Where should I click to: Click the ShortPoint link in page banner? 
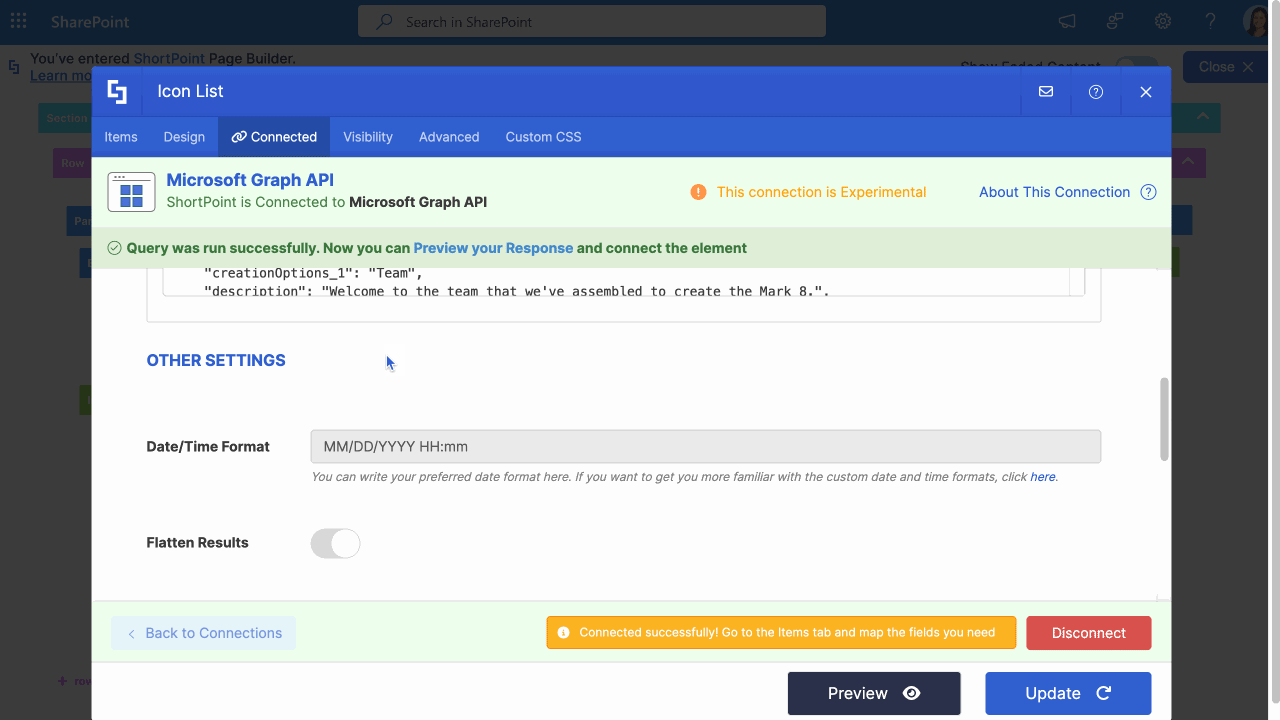(168, 59)
